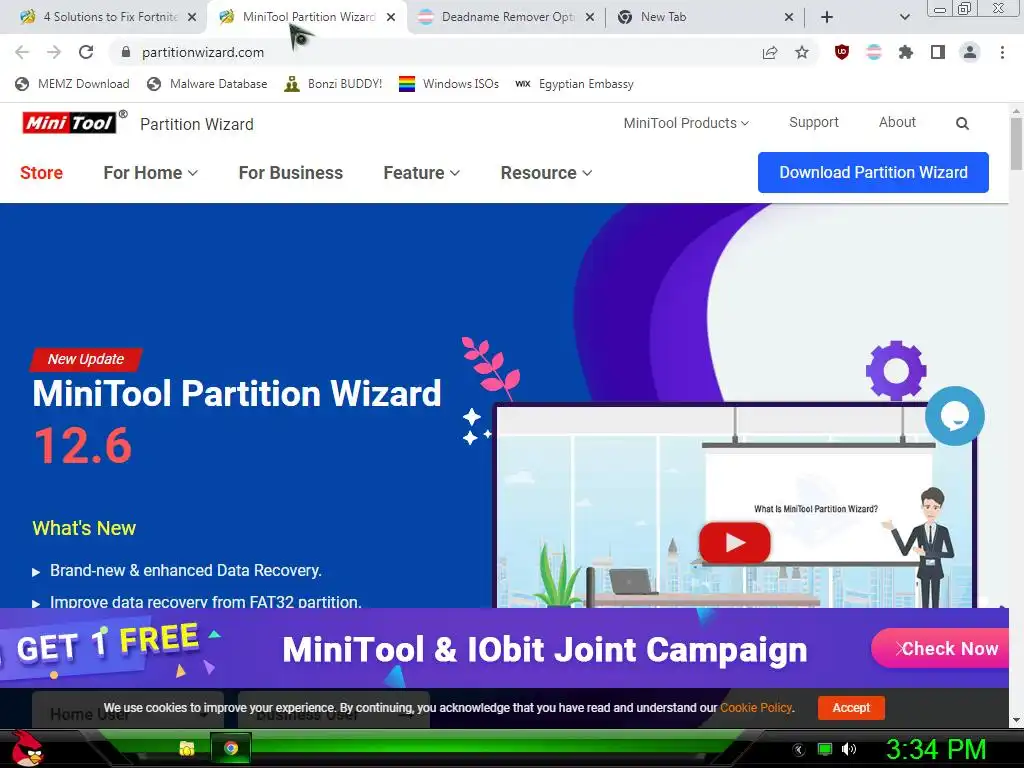Click the browser forward arrow

pyautogui.click(x=54, y=52)
